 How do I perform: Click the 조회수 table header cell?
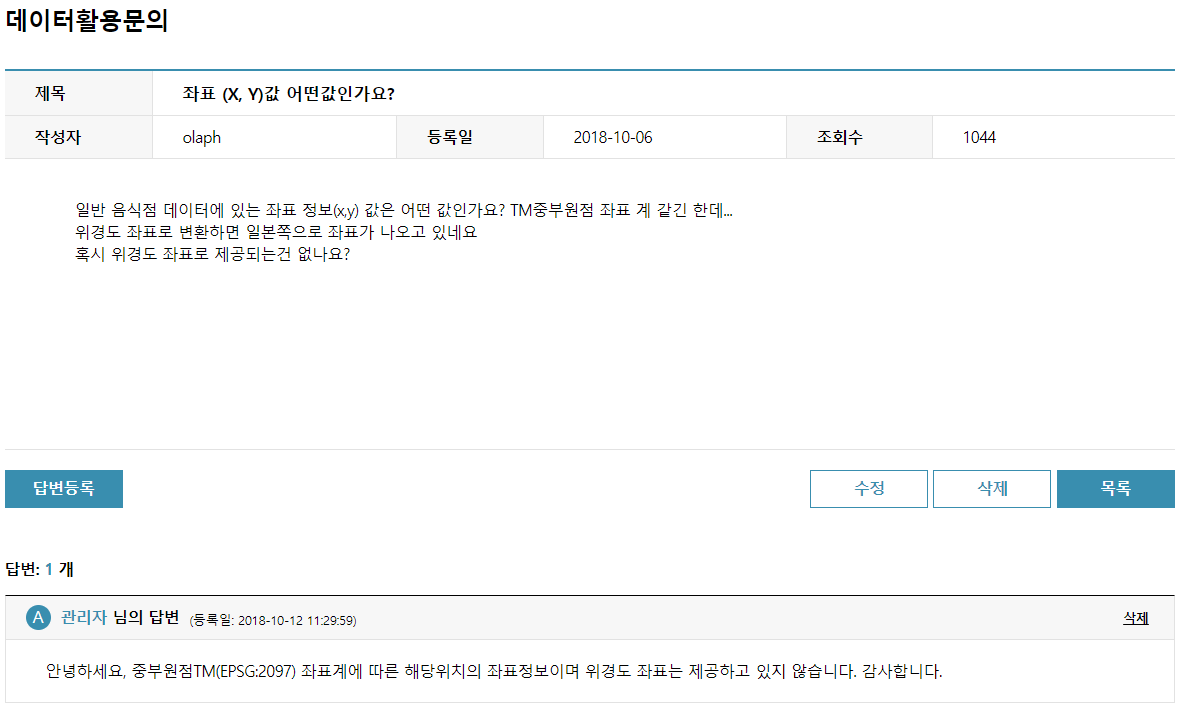coord(858,137)
